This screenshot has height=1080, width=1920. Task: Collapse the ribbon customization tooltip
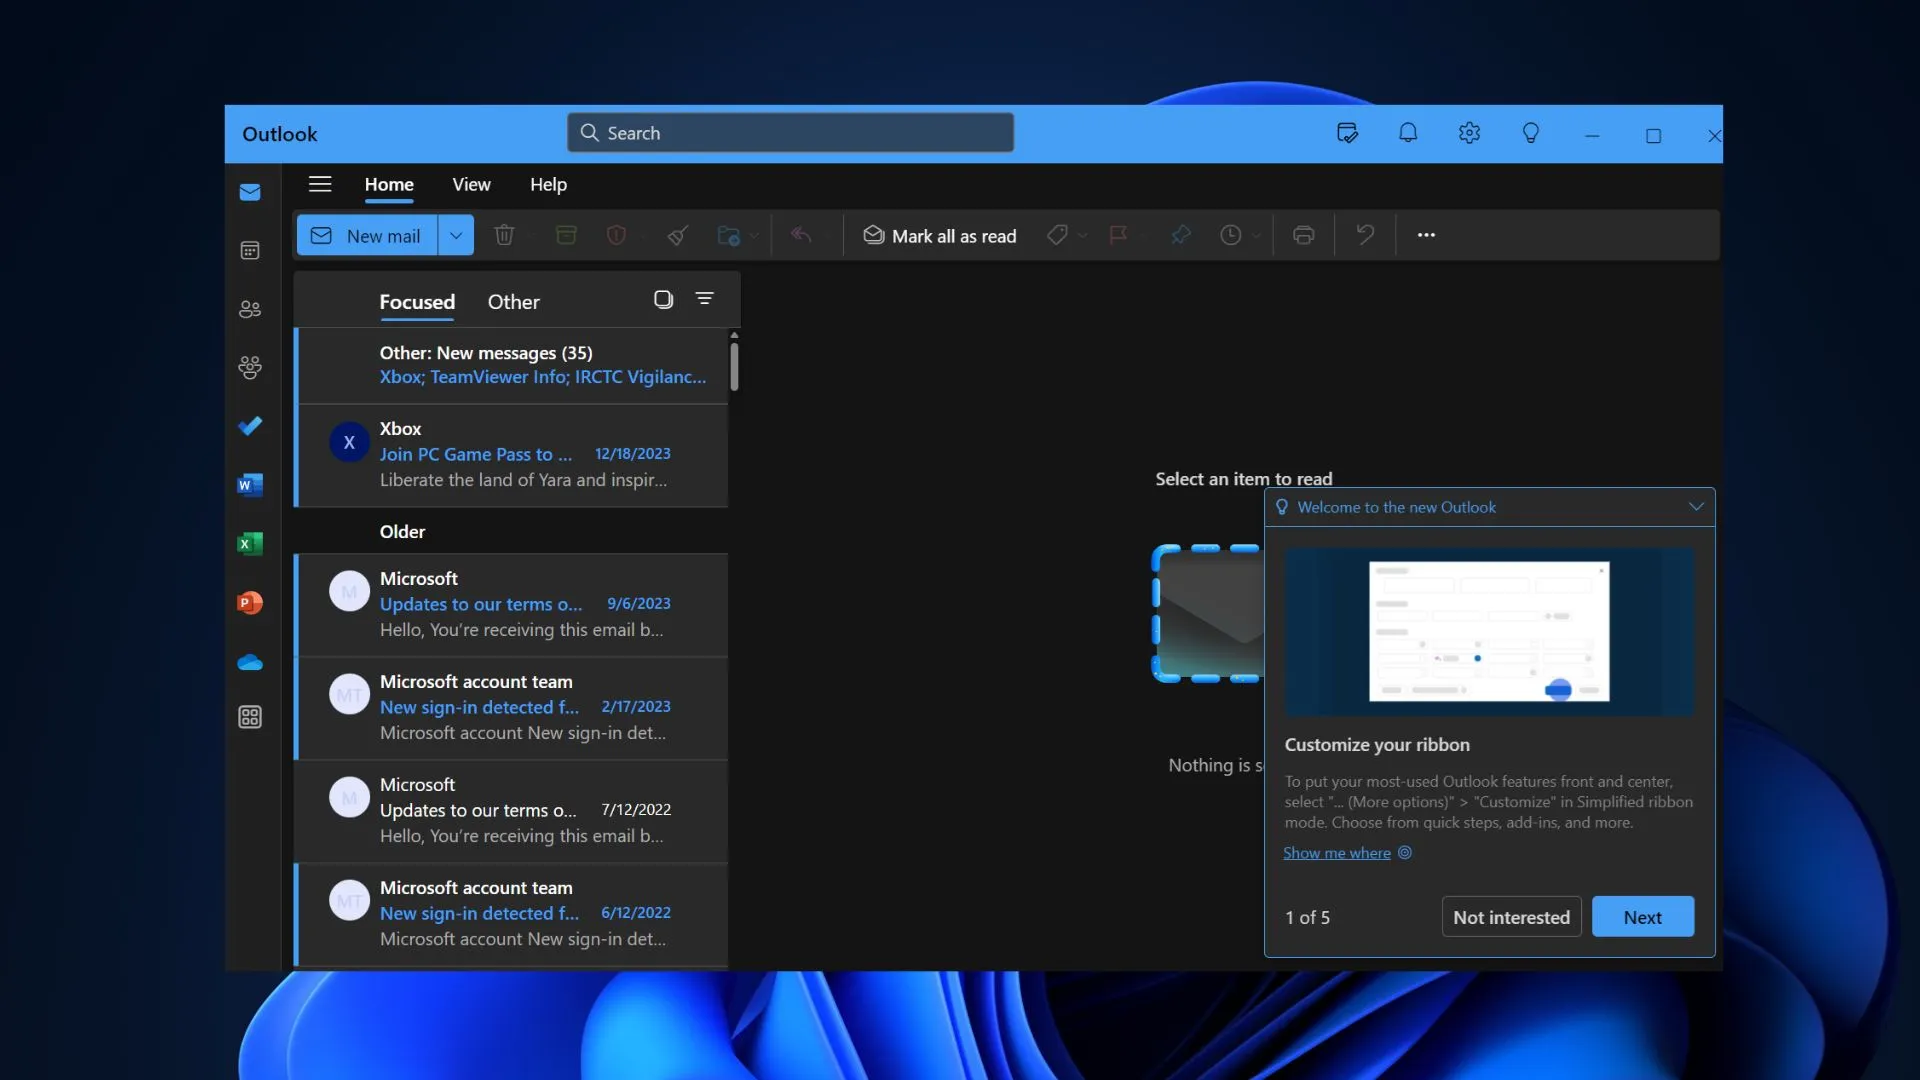tap(1696, 506)
